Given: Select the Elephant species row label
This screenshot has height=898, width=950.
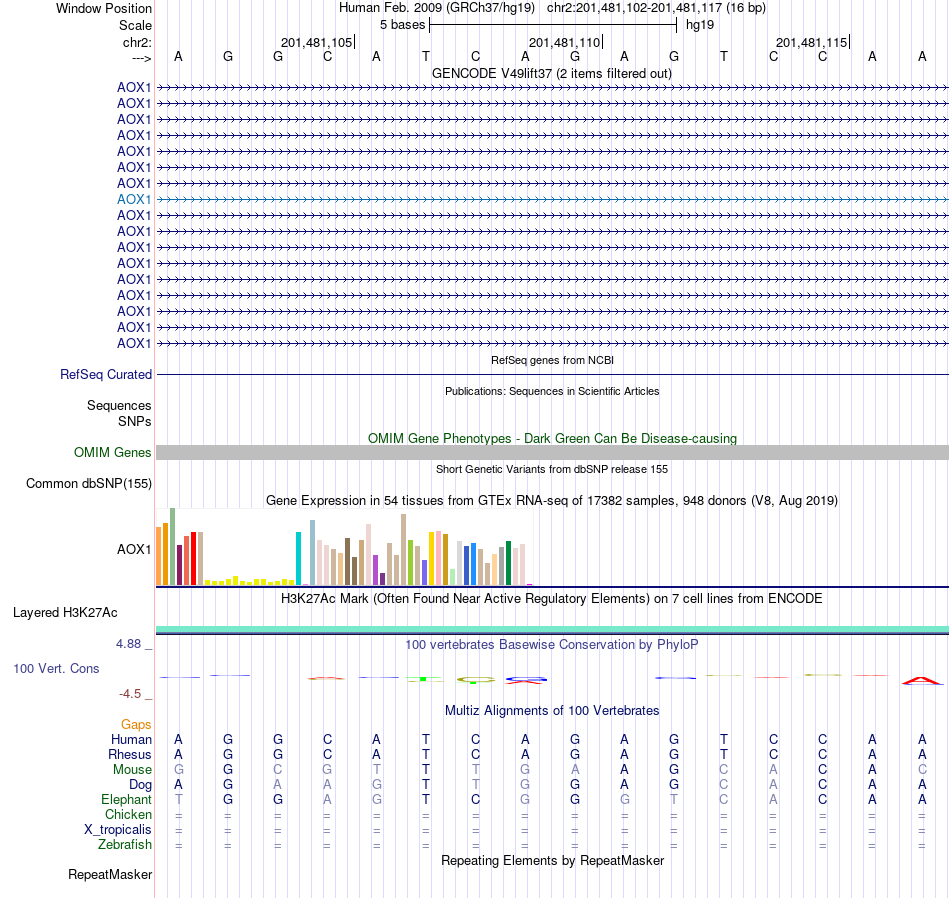Looking at the screenshot, I should (x=127, y=800).
